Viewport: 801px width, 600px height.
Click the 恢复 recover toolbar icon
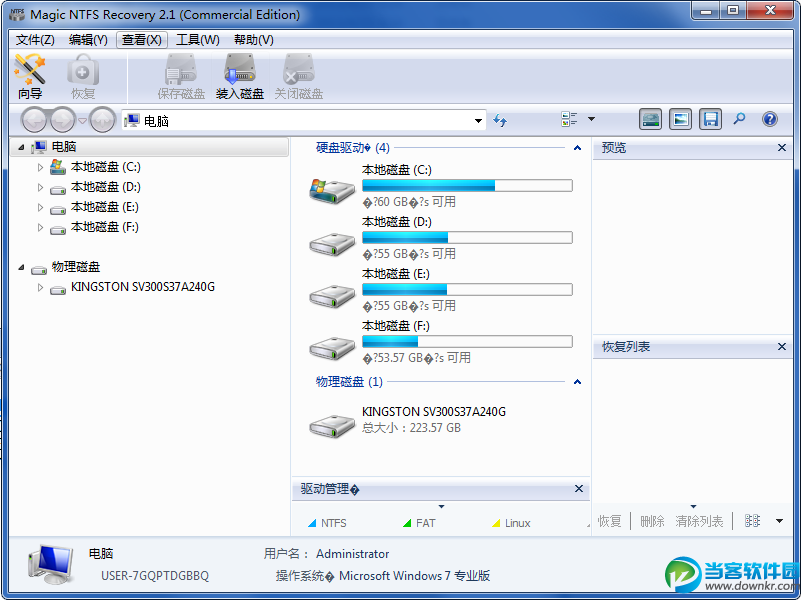coord(83,77)
